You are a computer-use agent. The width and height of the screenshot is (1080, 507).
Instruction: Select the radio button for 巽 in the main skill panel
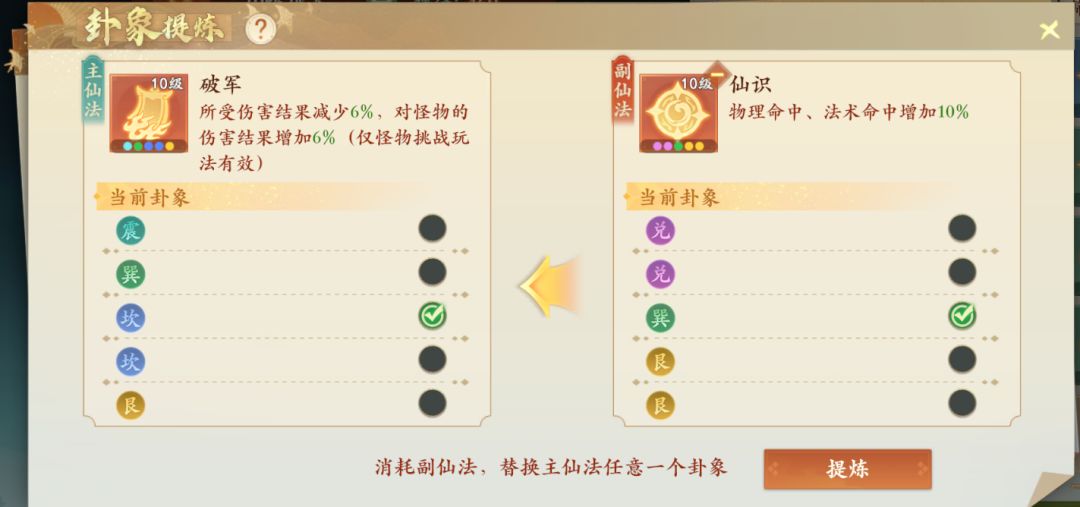(432, 272)
